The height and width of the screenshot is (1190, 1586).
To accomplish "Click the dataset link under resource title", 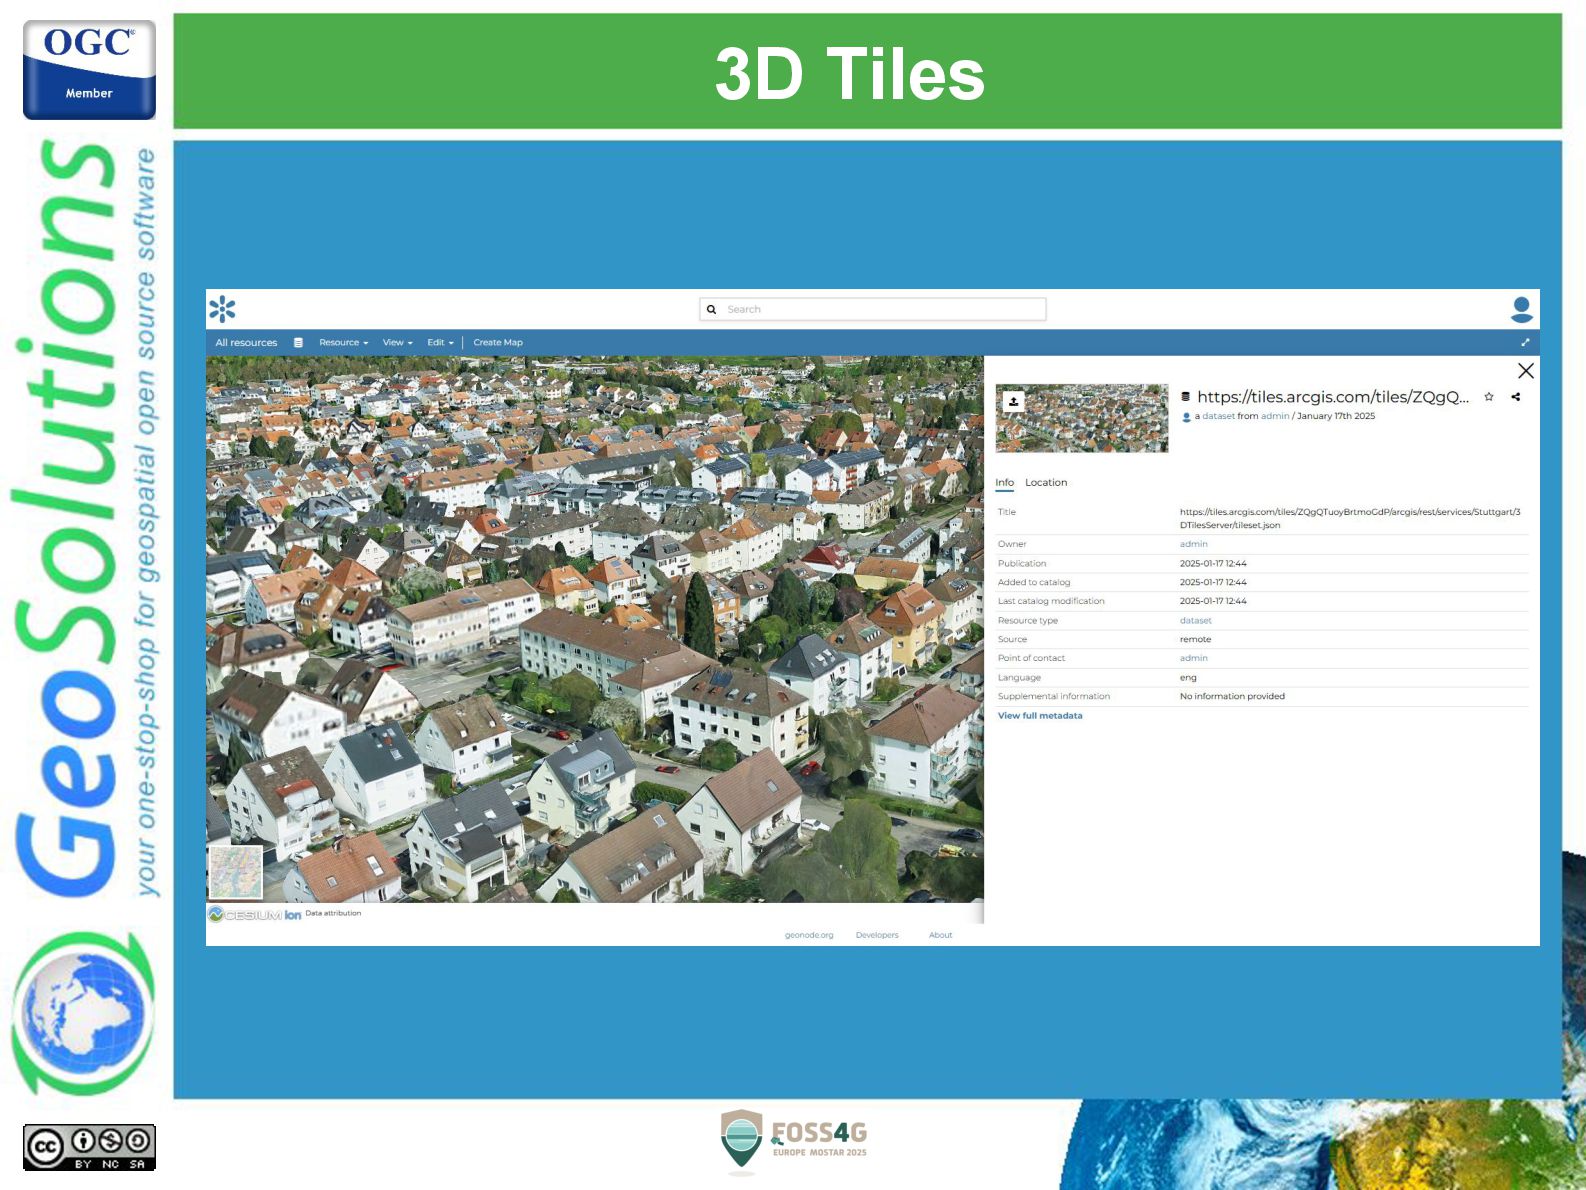I will pyautogui.click(x=1218, y=416).
